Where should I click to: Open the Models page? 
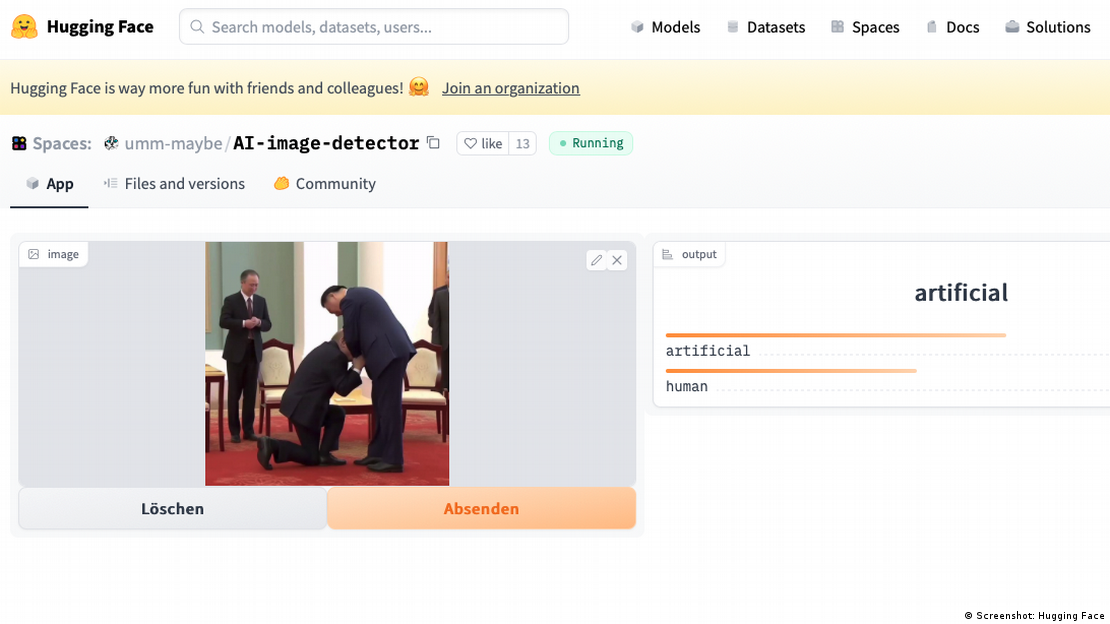(x=665, y=27)
